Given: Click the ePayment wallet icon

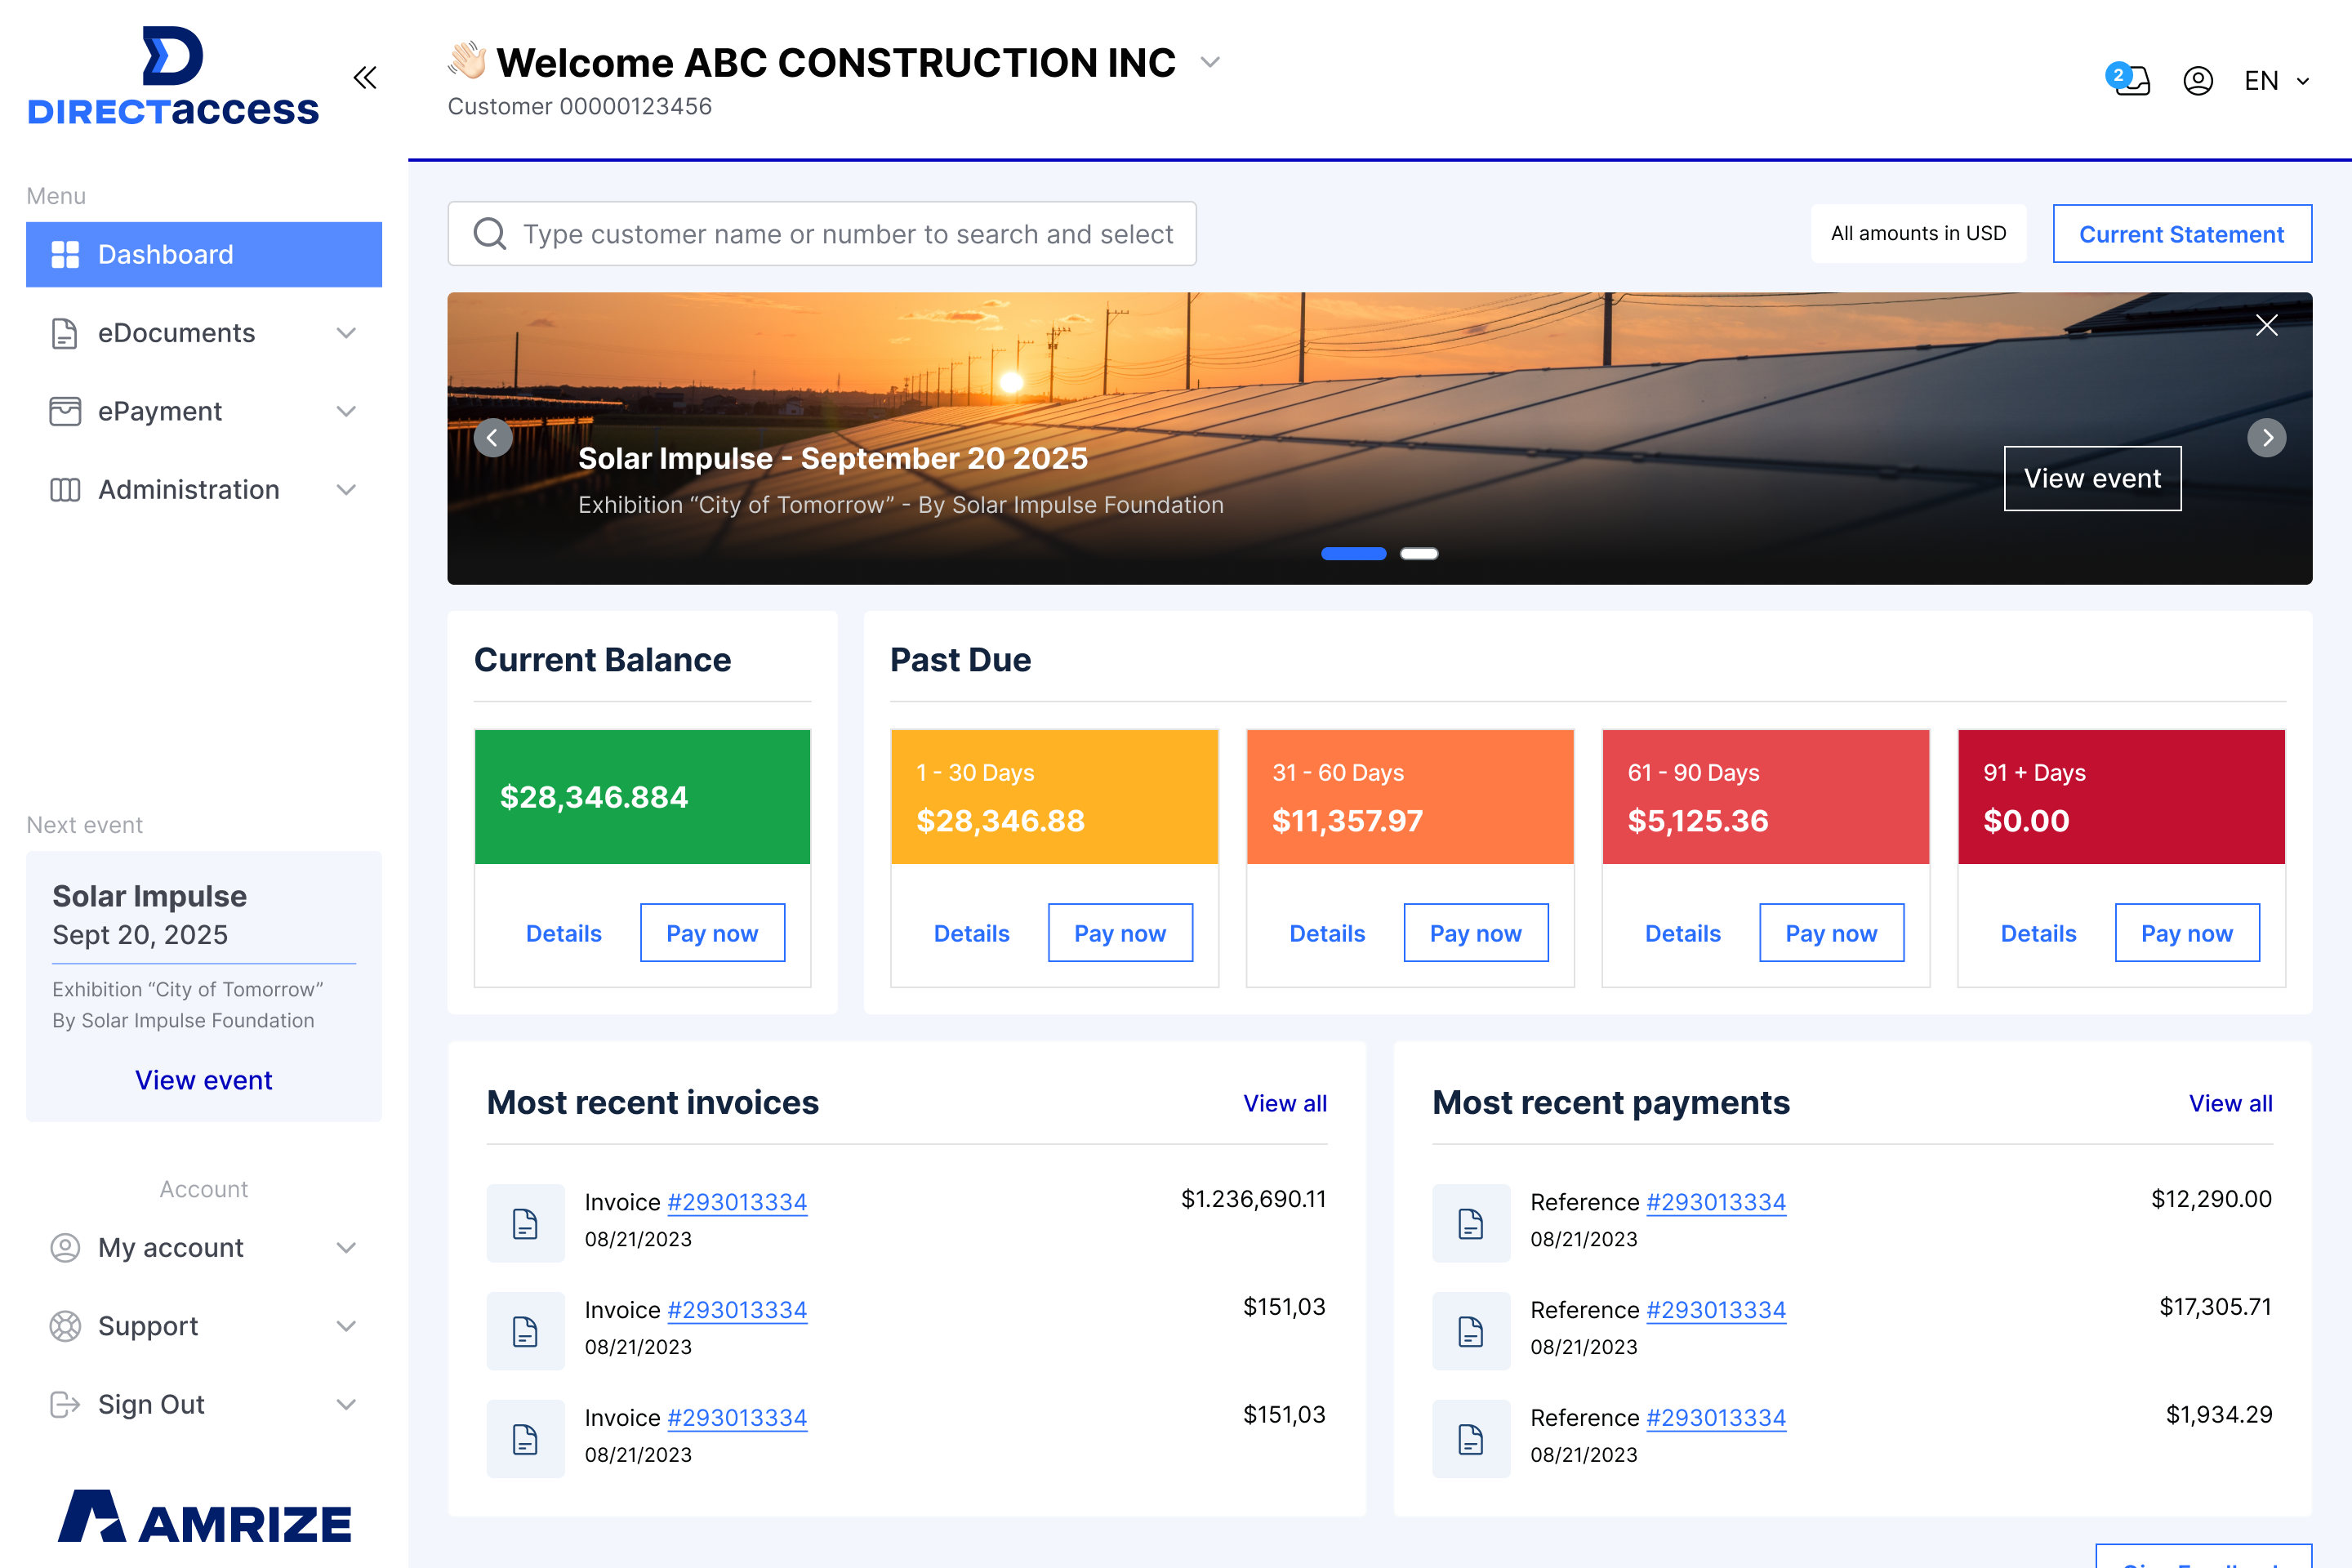Looking at the screenshot, I should [65, 411].
